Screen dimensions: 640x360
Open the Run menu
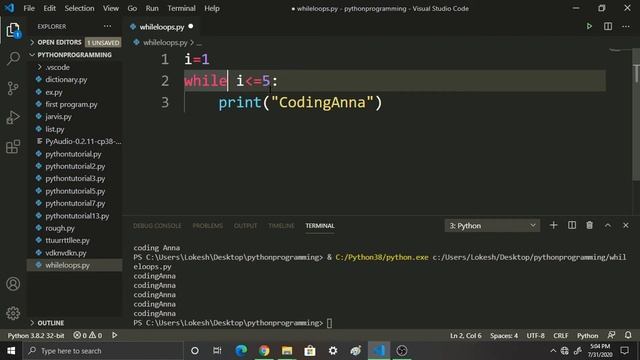point(152,8)
